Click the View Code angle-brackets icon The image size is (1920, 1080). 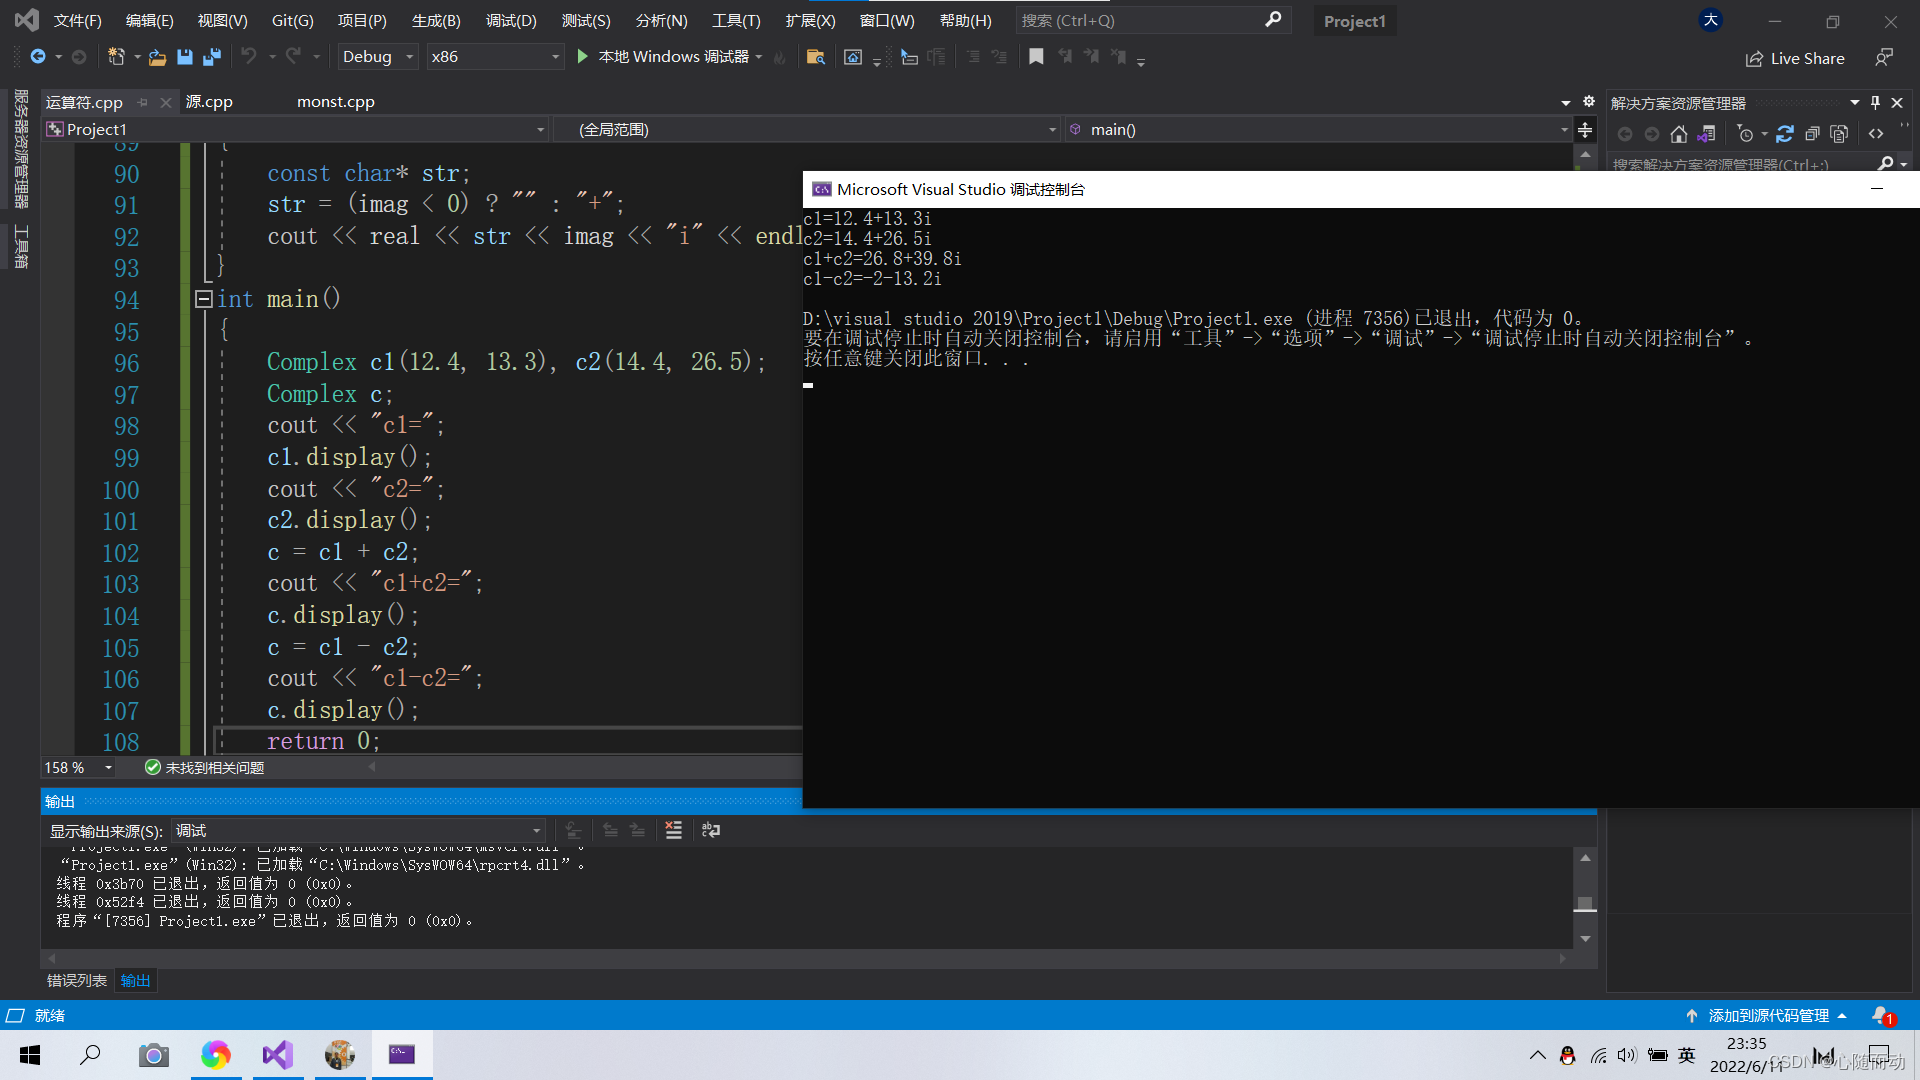[1876, 133]
